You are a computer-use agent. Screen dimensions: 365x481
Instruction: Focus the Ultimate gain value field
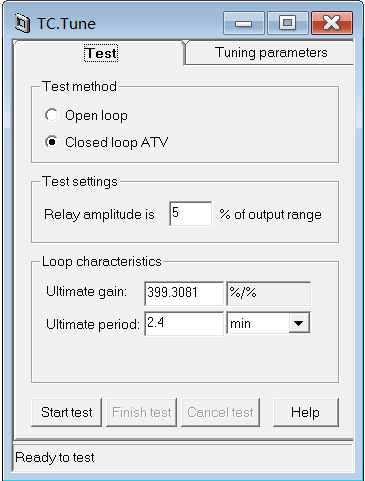(184, 293)
